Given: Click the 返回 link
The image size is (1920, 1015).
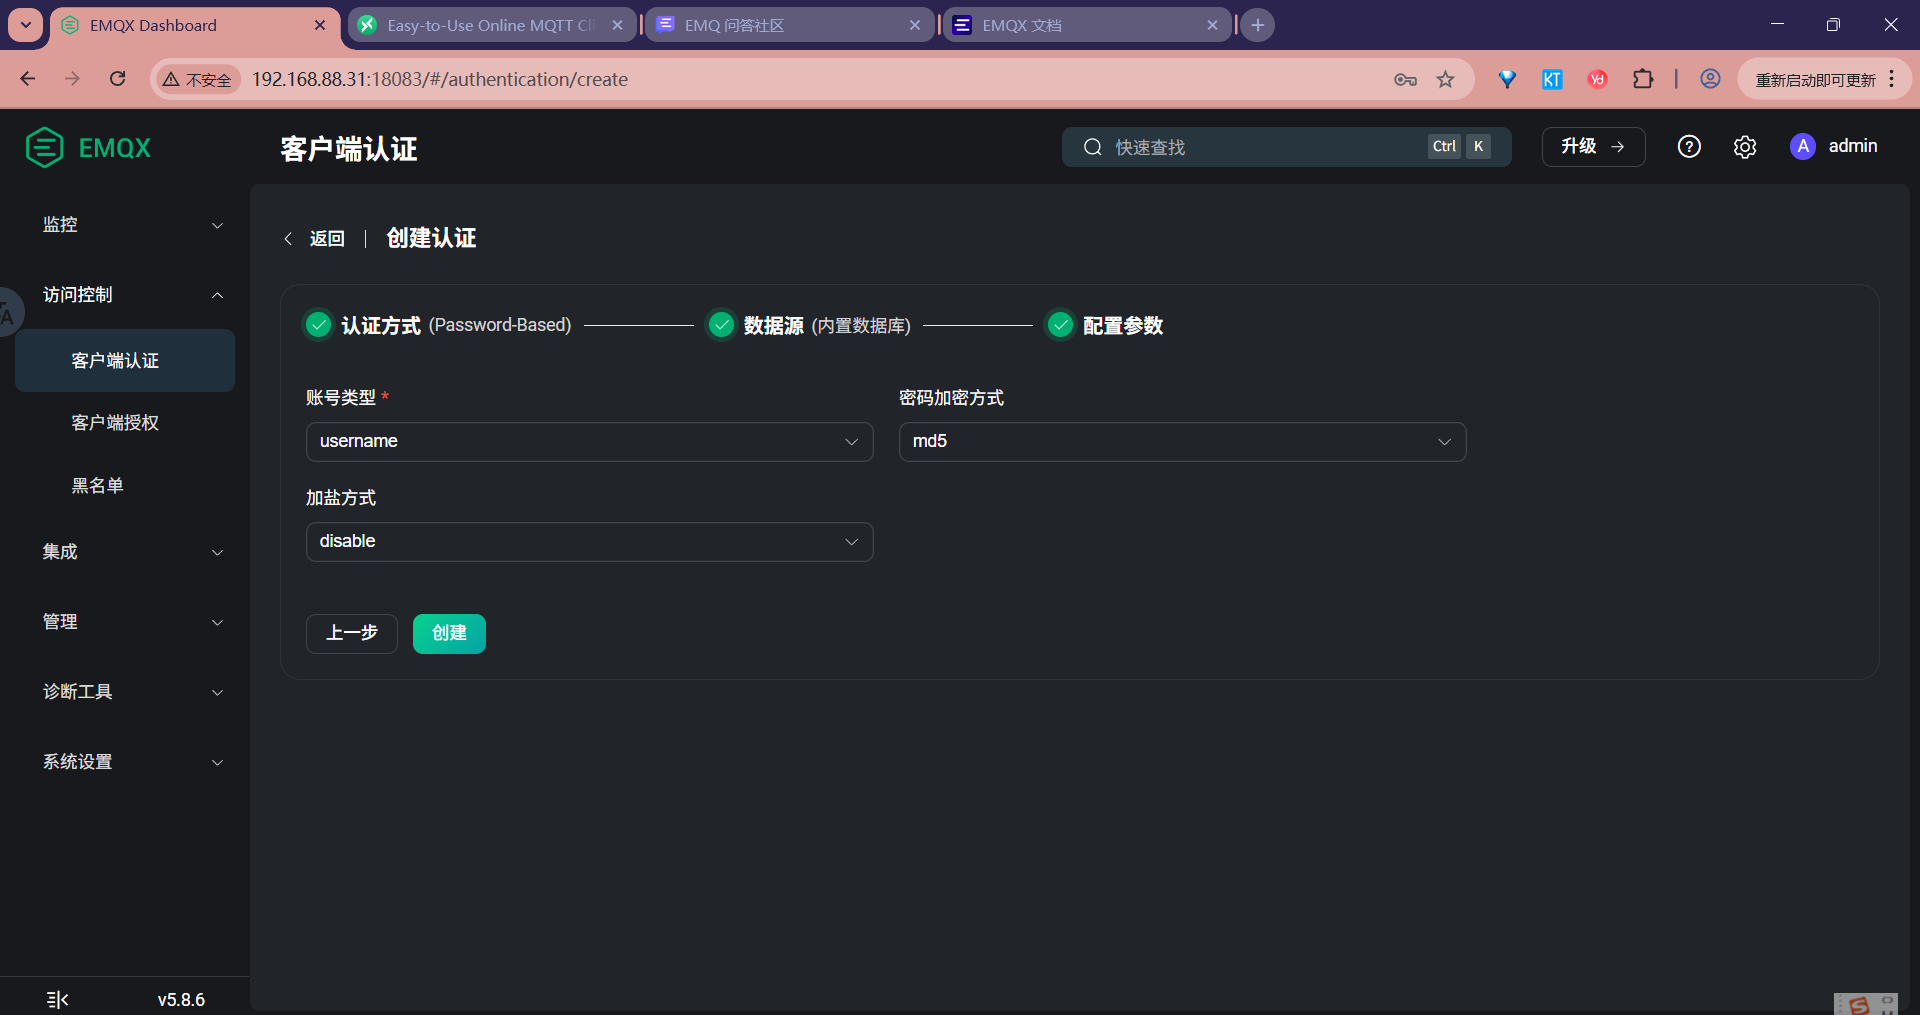Looking at the screenshot, I should click(327, 238).
